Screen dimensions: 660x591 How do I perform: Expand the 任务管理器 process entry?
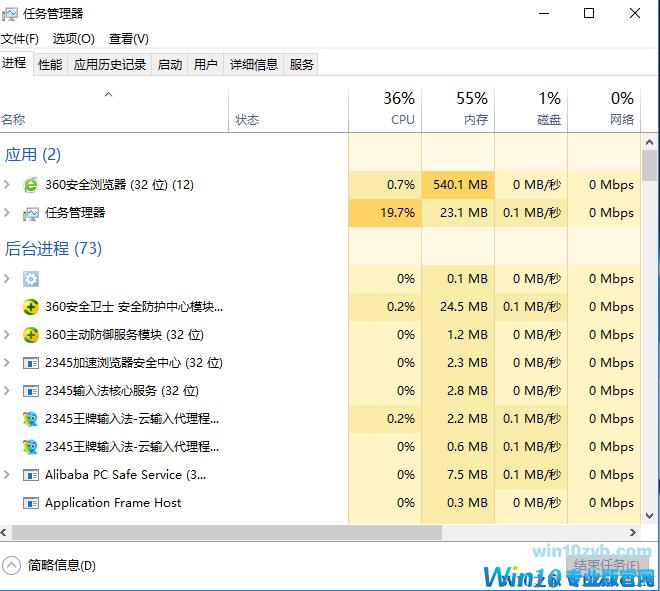(8, 213)
